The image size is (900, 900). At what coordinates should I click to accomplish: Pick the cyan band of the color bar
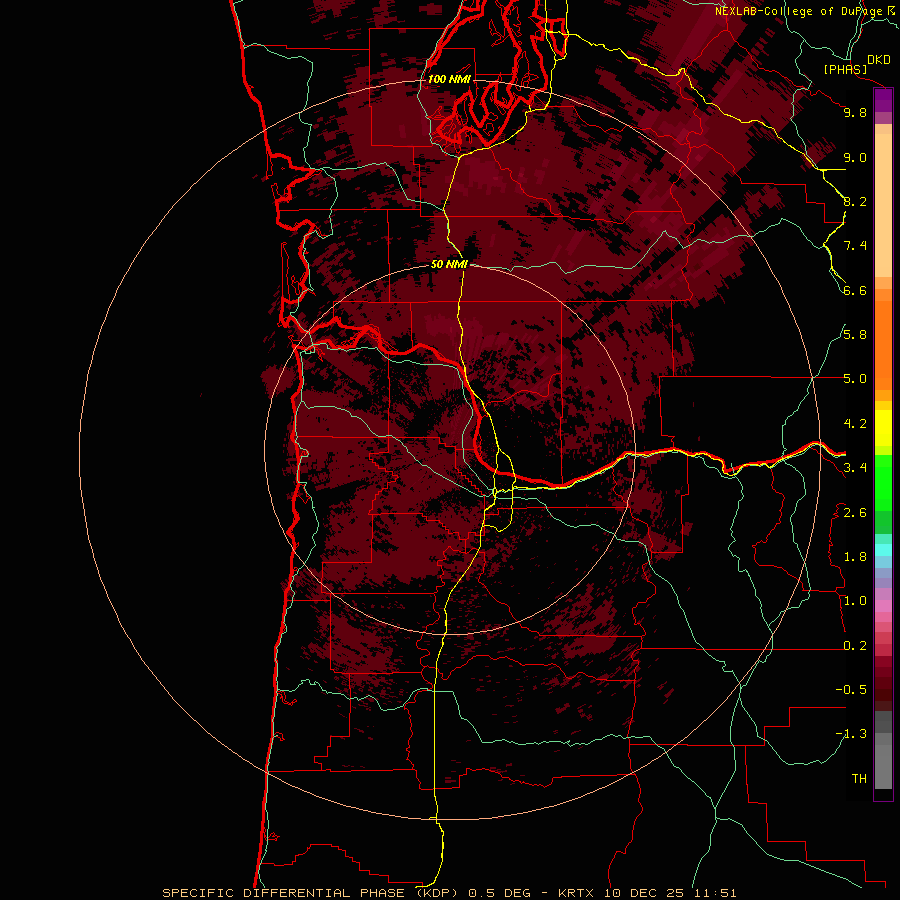pyautogui.click(x=883, y=550)
